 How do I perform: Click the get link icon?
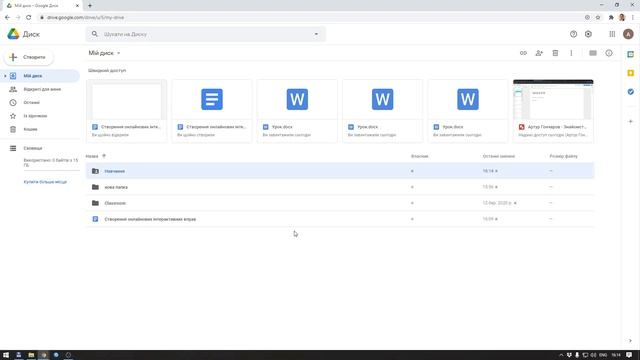pyautogui.click(x=523, y=53)
